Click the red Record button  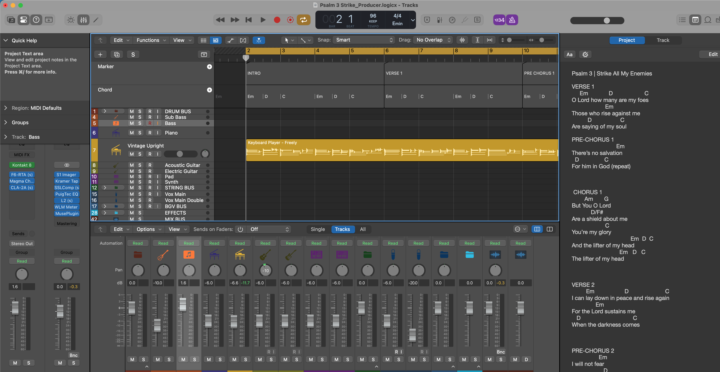pyautogui.click(x=277, y=20)
